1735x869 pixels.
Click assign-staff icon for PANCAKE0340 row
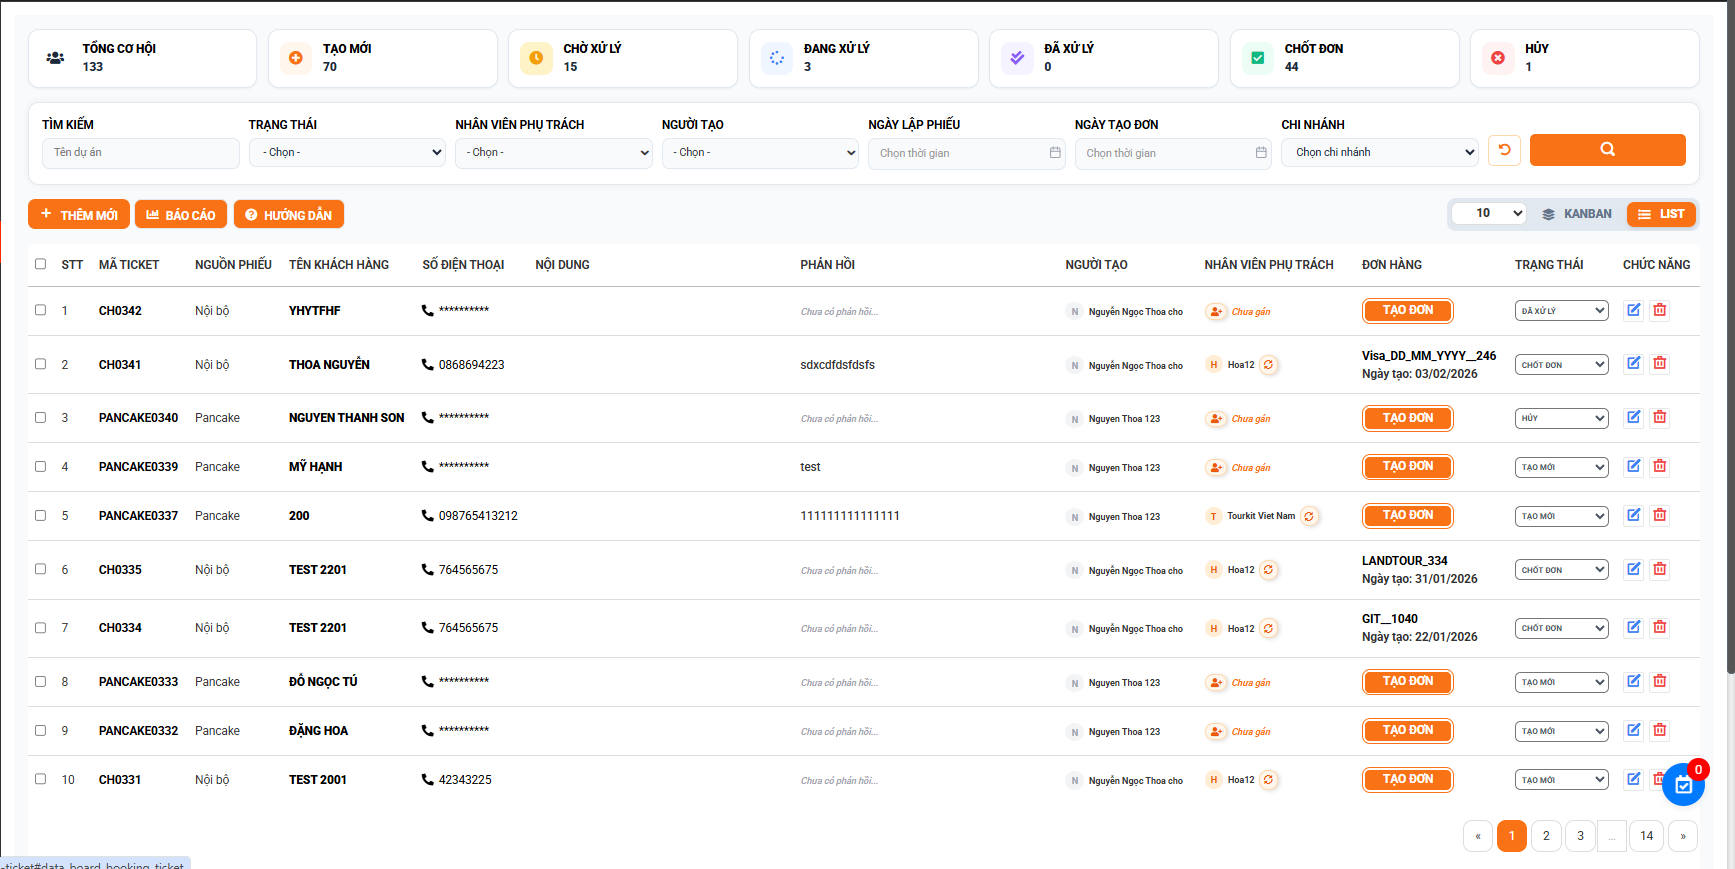pos(1216,419)
